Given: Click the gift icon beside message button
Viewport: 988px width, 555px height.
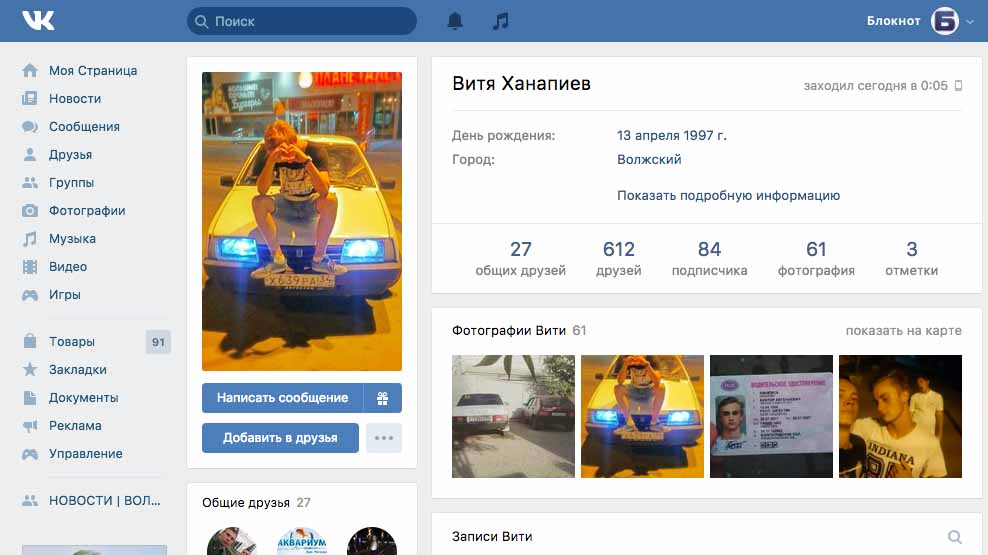Looking at the screenshot, I should point(382,398).
